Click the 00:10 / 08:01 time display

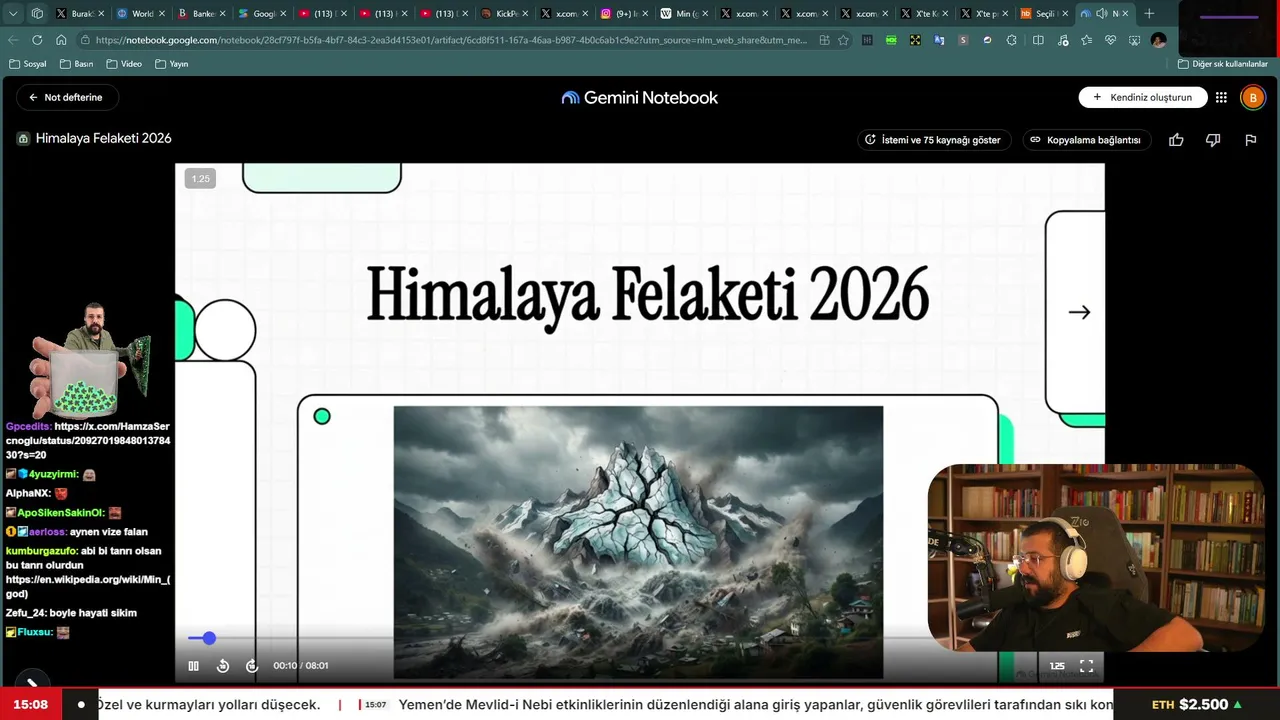[301, 666]
